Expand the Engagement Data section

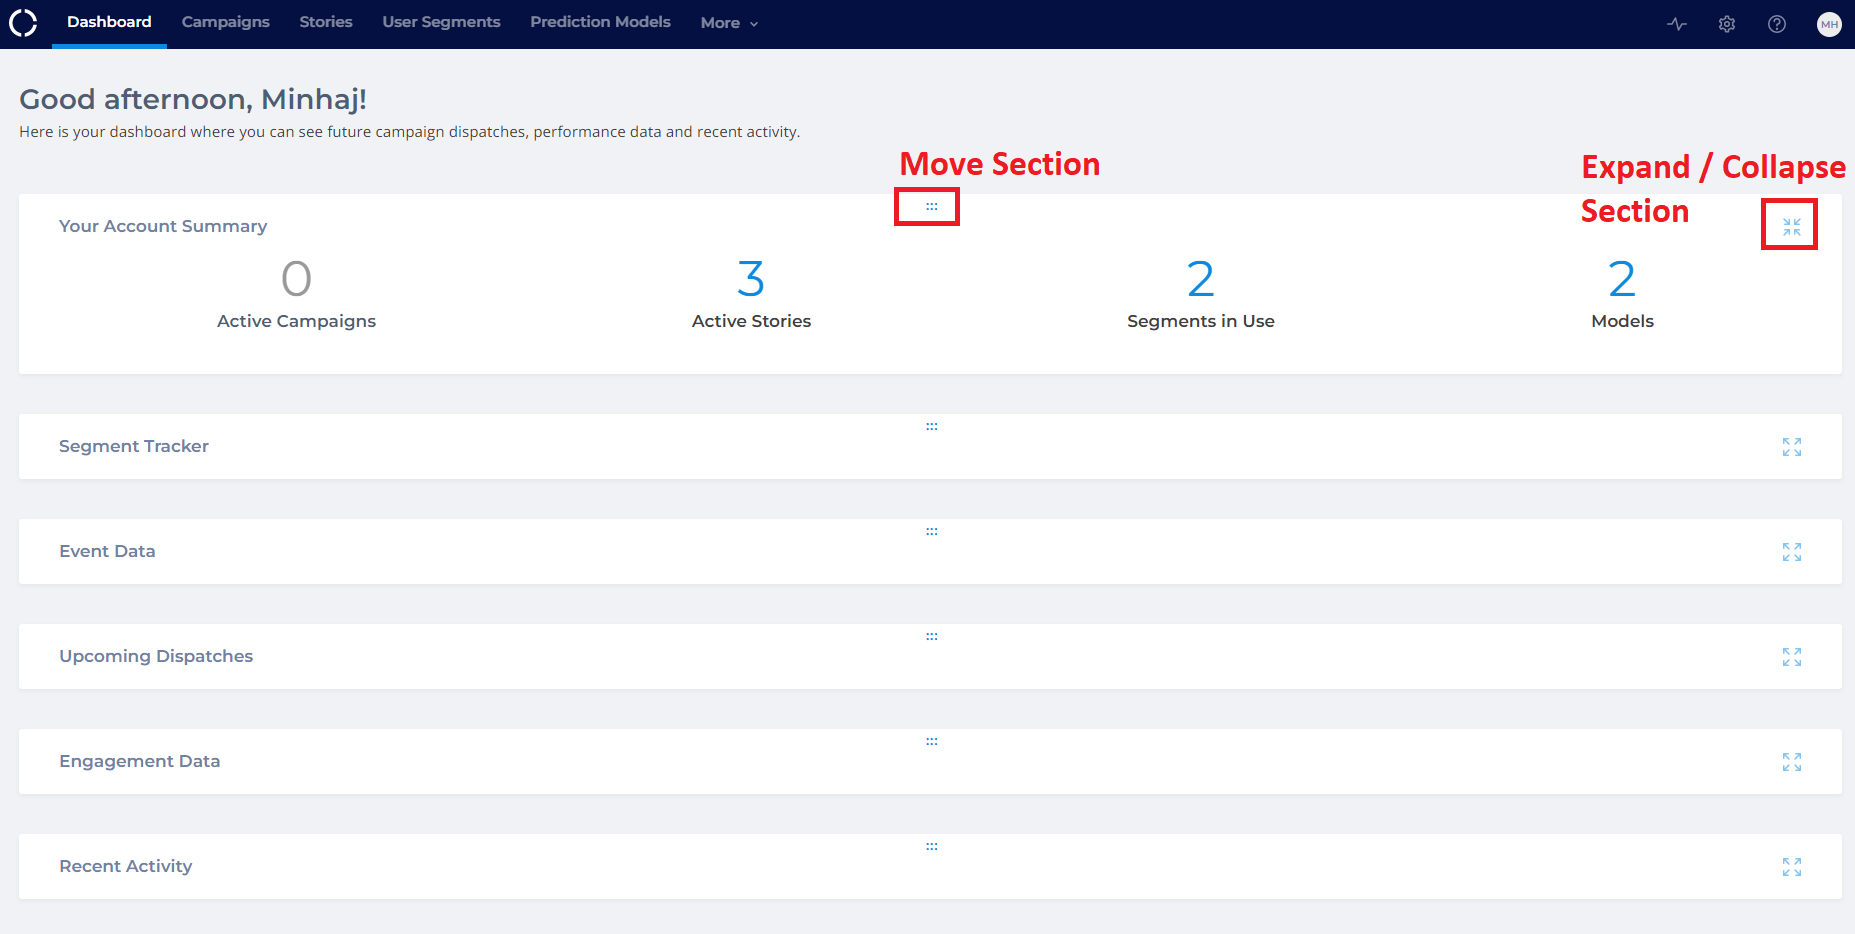(1792, 762)
